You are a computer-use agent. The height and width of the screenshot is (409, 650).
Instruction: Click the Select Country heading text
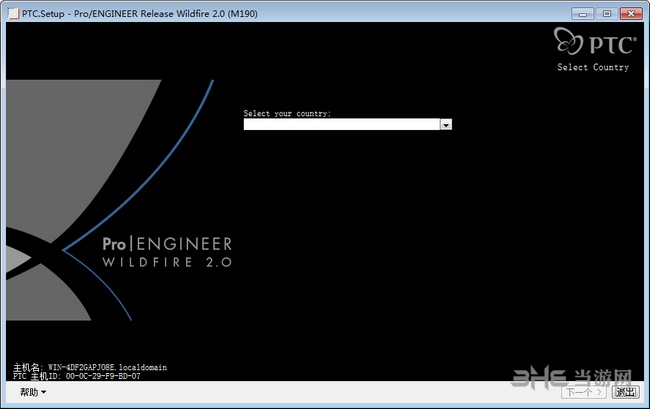point(593,67)
